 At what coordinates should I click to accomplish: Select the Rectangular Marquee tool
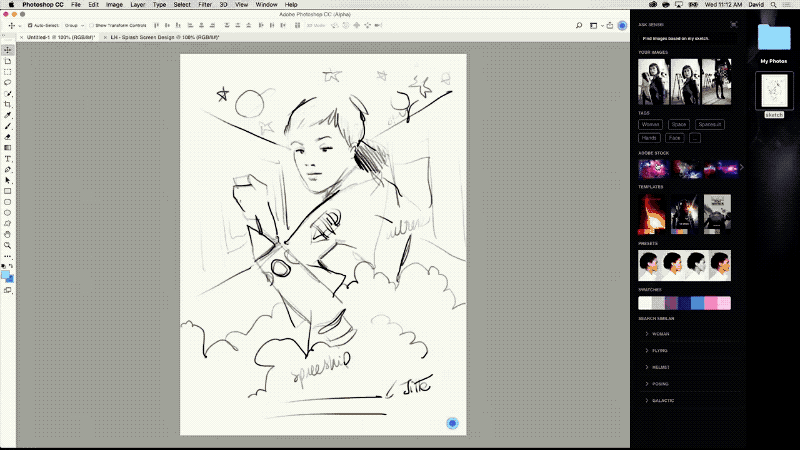(x=8, y=72)
